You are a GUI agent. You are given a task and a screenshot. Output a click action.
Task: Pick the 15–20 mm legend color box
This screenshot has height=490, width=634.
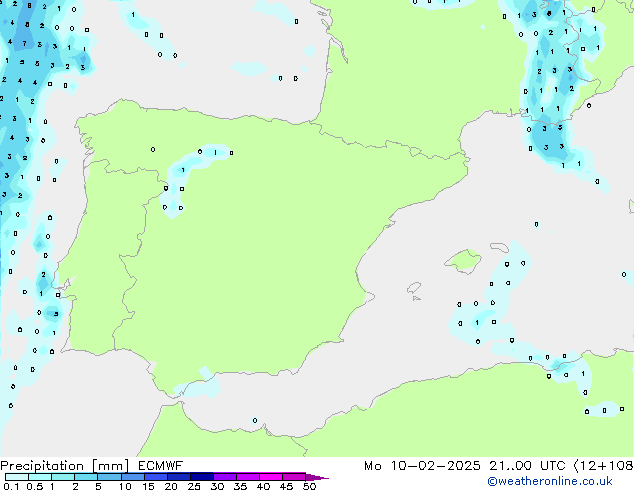pyautogui.click(x=155, y=477)
